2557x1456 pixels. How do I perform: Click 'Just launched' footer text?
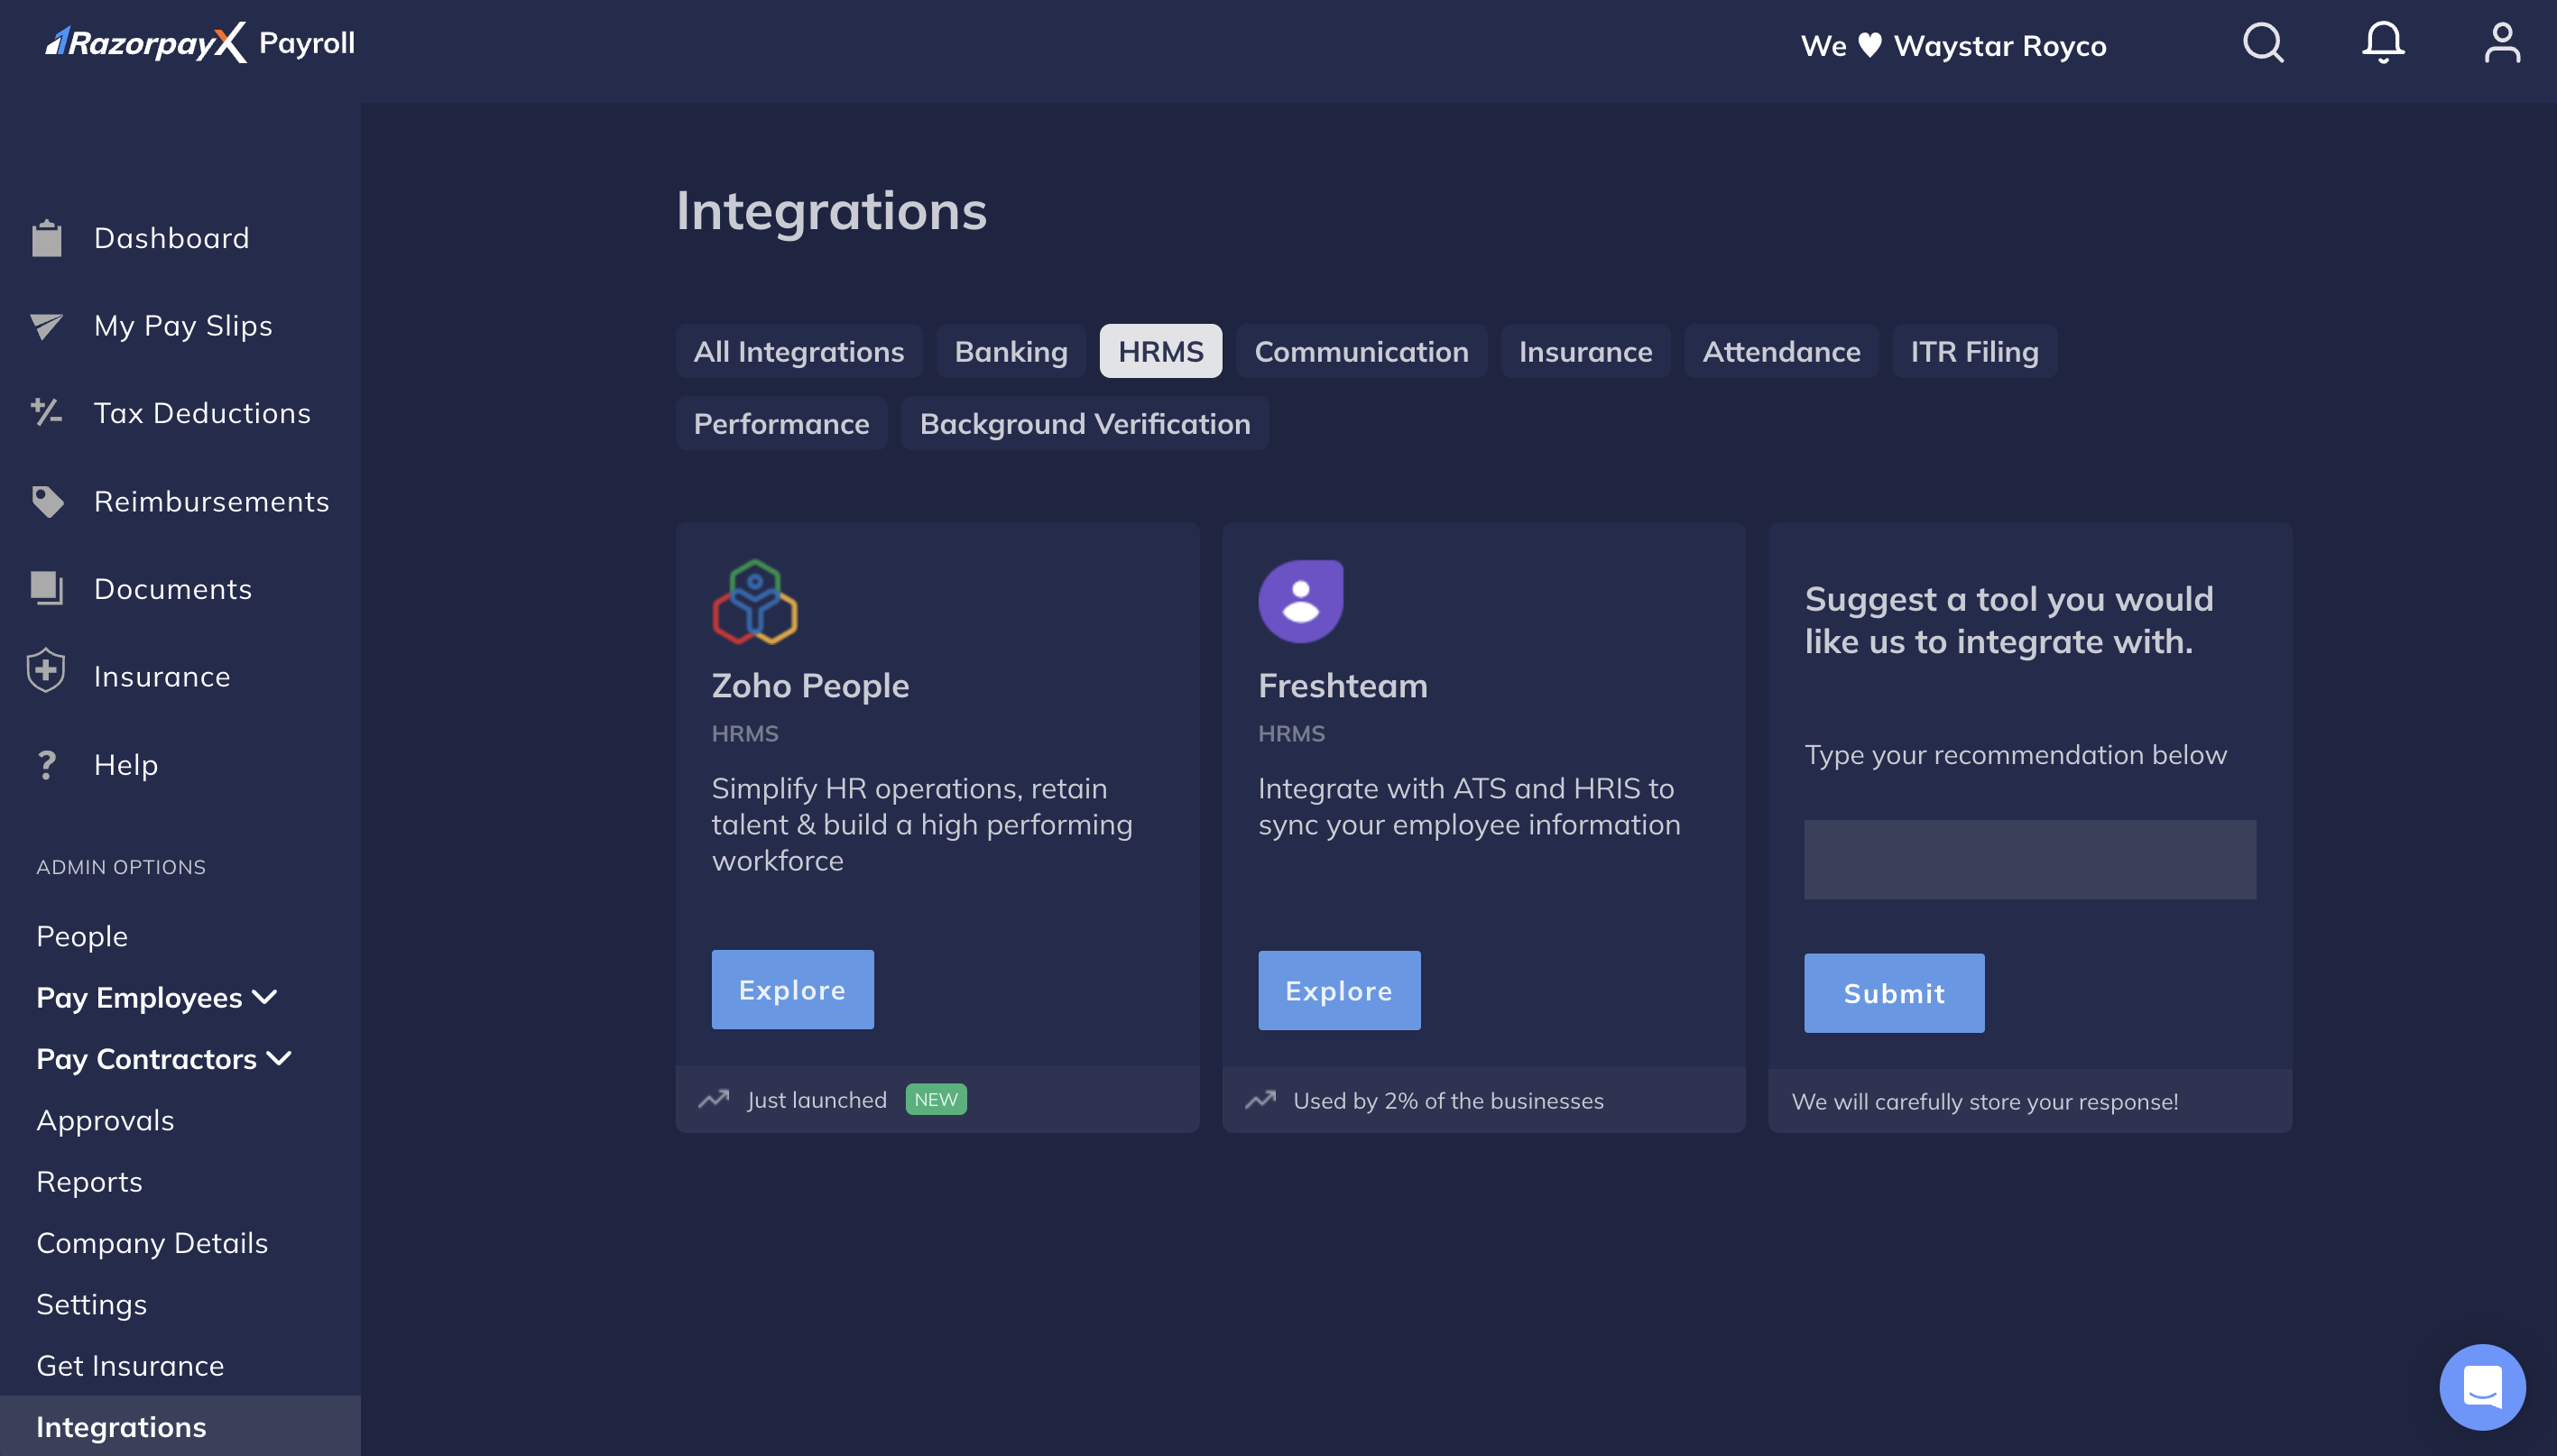[x=817, y=1099]
